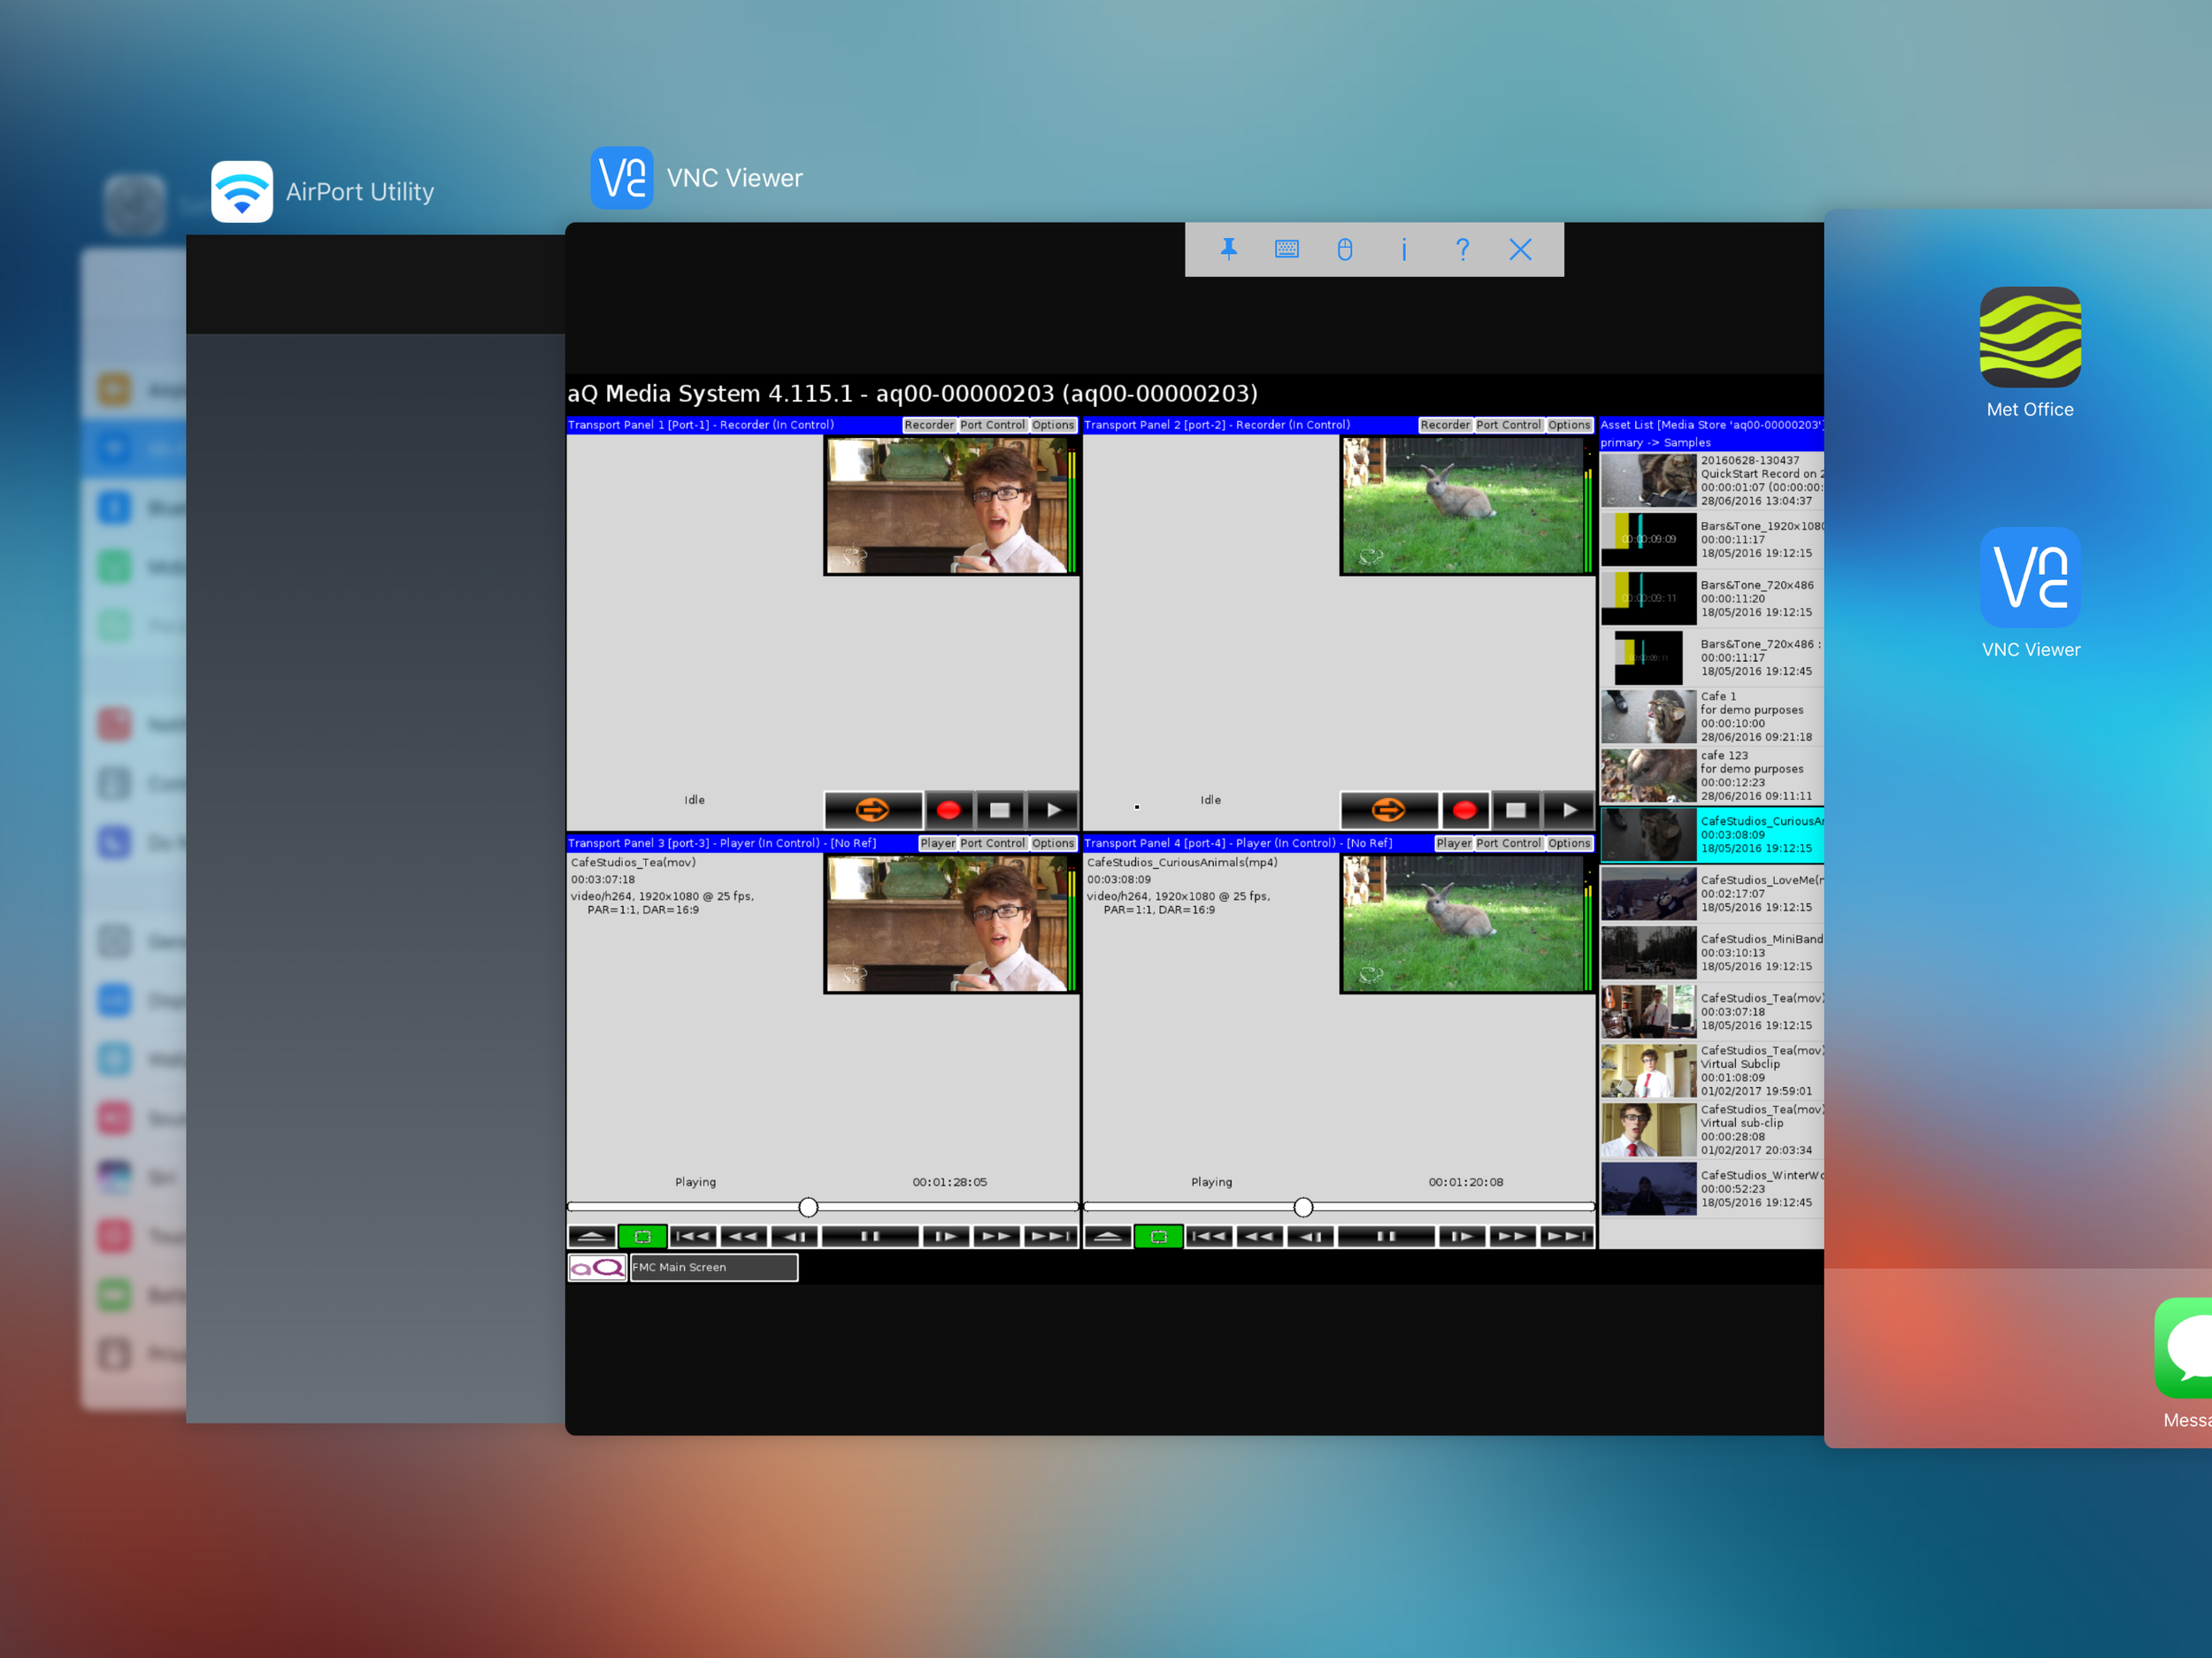Click the eject/return icon on Transport Panel 3
Image resolution: width=2212 pixels, height=1658 pixels.
tap(592, 1239)
